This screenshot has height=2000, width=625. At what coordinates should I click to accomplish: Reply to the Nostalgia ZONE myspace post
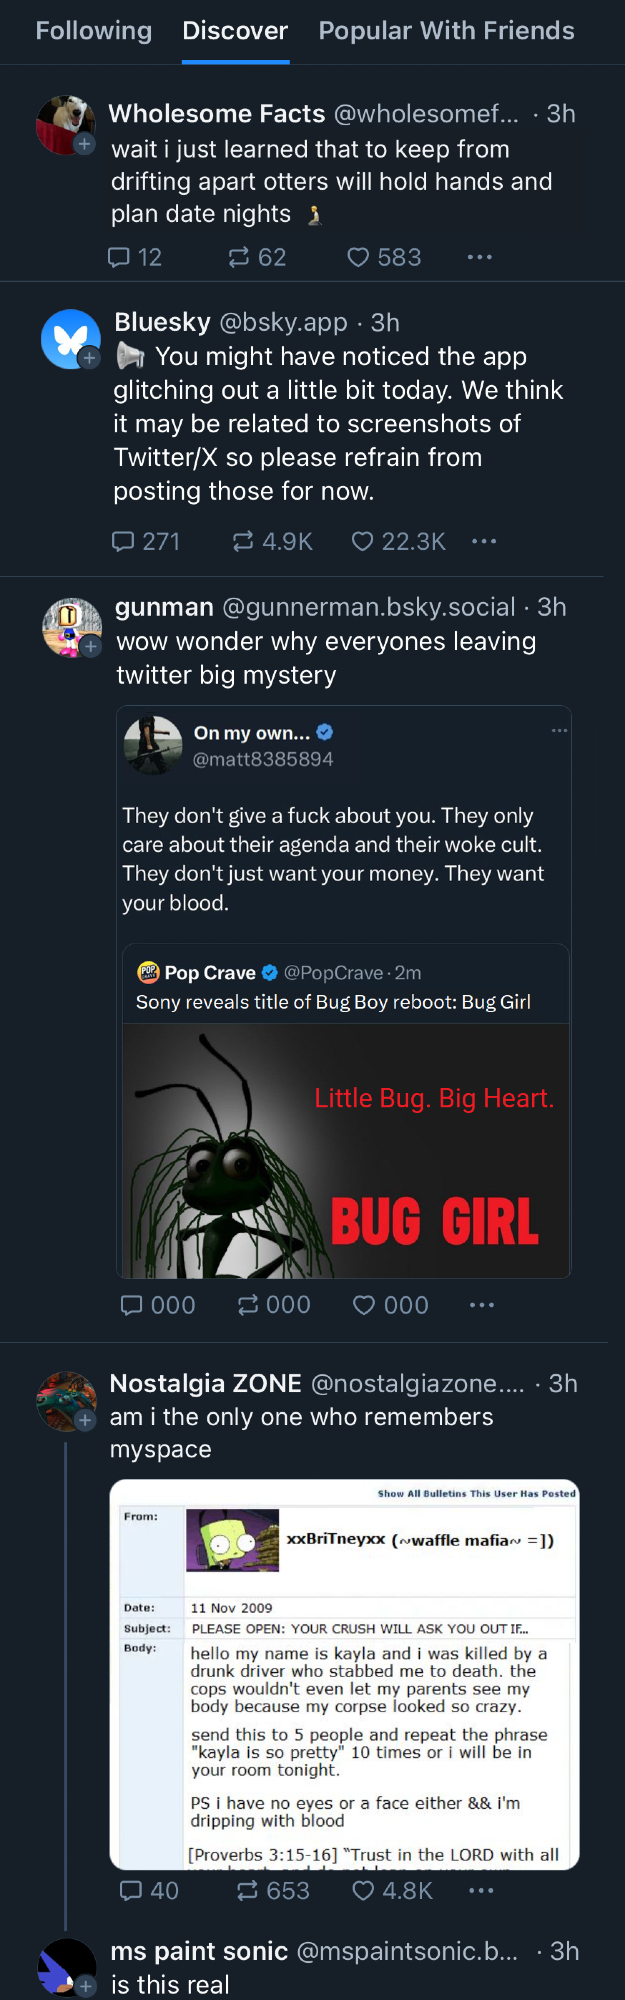click(x=130, y=1890)
